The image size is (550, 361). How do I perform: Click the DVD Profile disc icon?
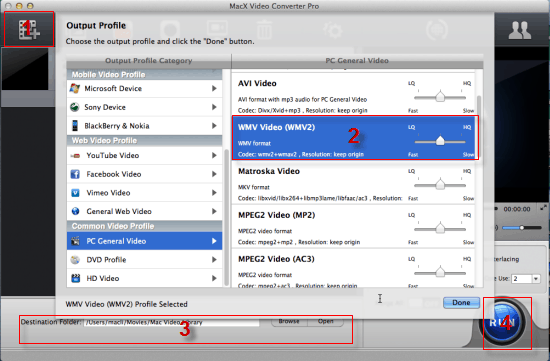(x=75, y=260)
